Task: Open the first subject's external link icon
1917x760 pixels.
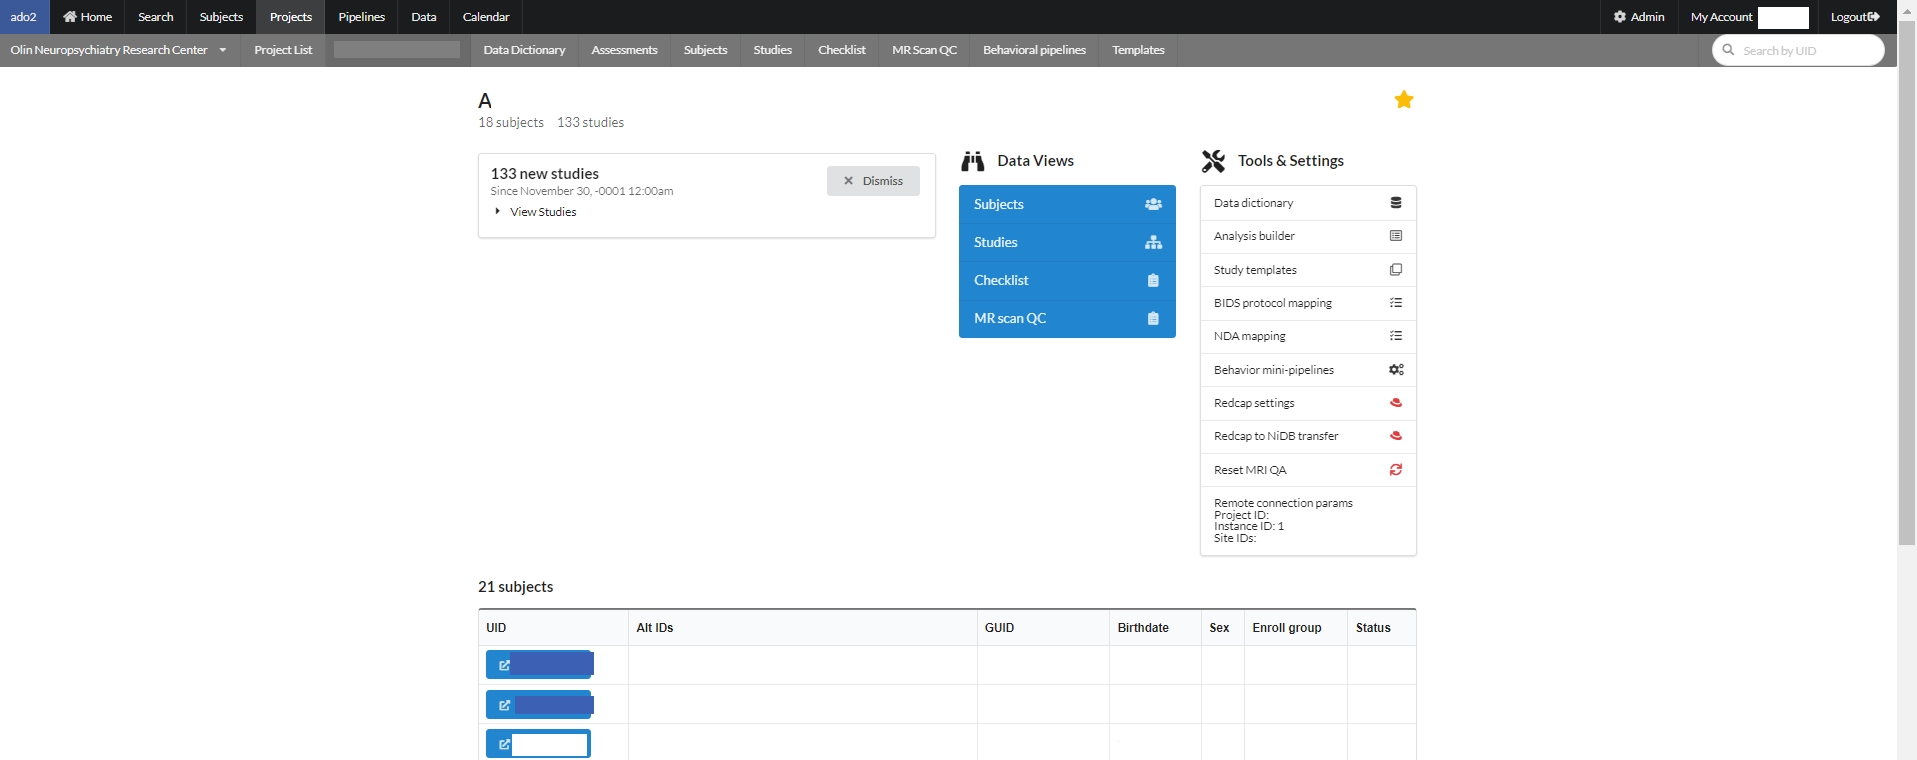Action: pos(504,665)
